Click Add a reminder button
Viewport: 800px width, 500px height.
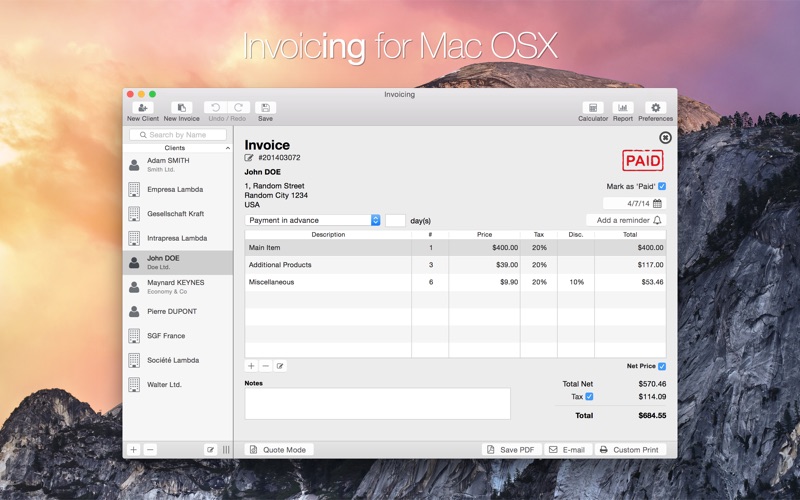coord(626,220)
